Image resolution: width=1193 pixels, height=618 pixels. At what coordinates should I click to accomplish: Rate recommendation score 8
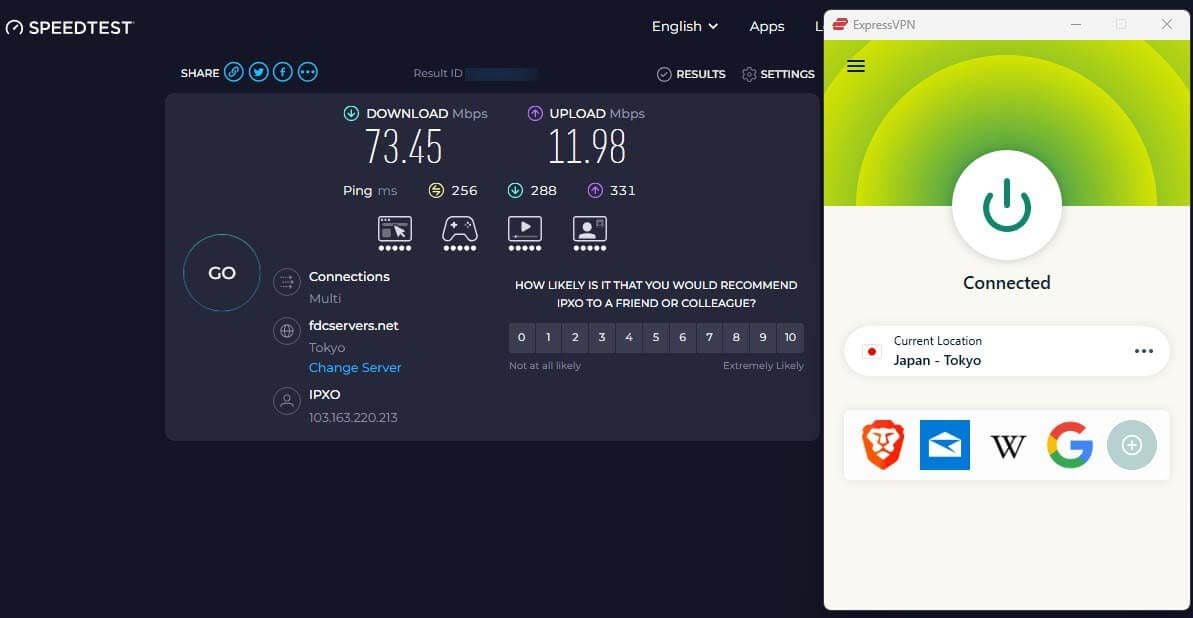(x=736, y=338)
